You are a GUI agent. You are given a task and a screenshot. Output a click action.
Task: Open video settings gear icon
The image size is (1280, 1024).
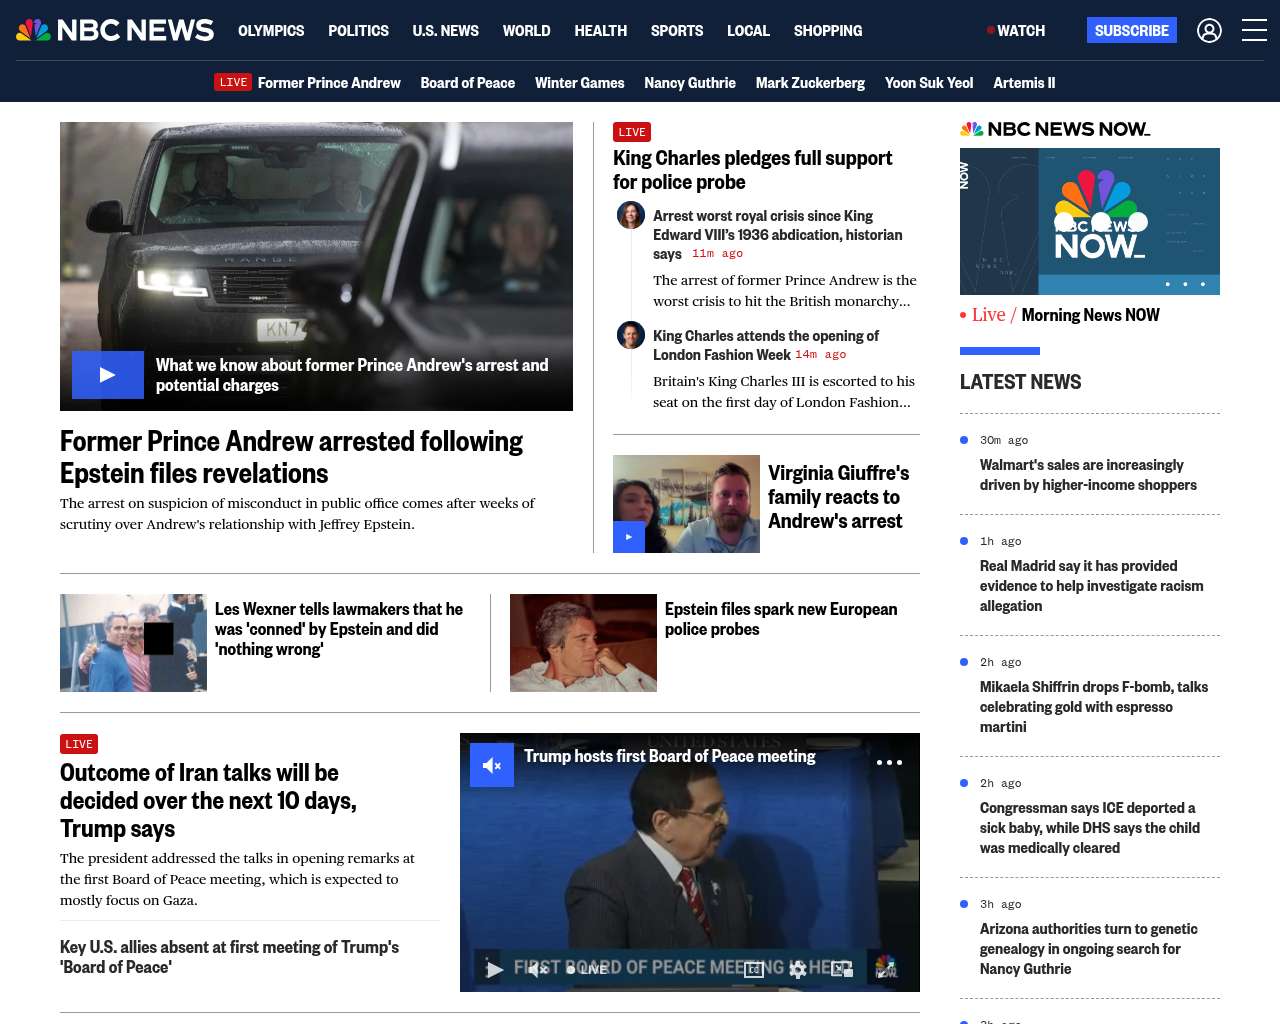pos(797,969)
